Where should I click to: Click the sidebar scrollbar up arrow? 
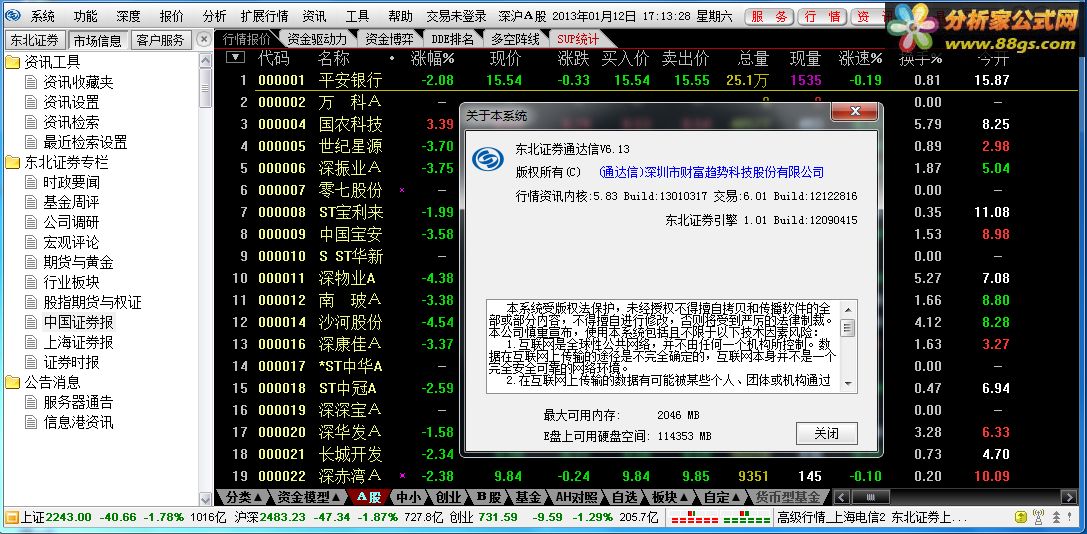(x=206, y=60)
